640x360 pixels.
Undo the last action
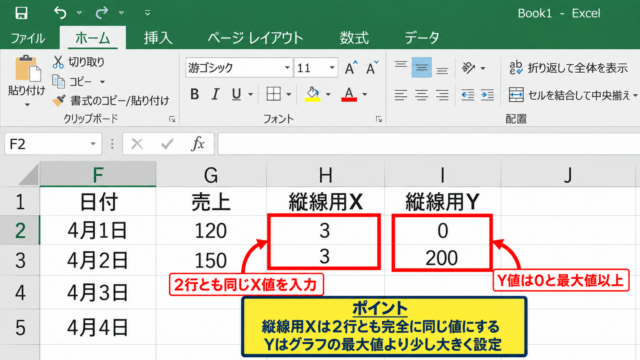pos(60,13)
